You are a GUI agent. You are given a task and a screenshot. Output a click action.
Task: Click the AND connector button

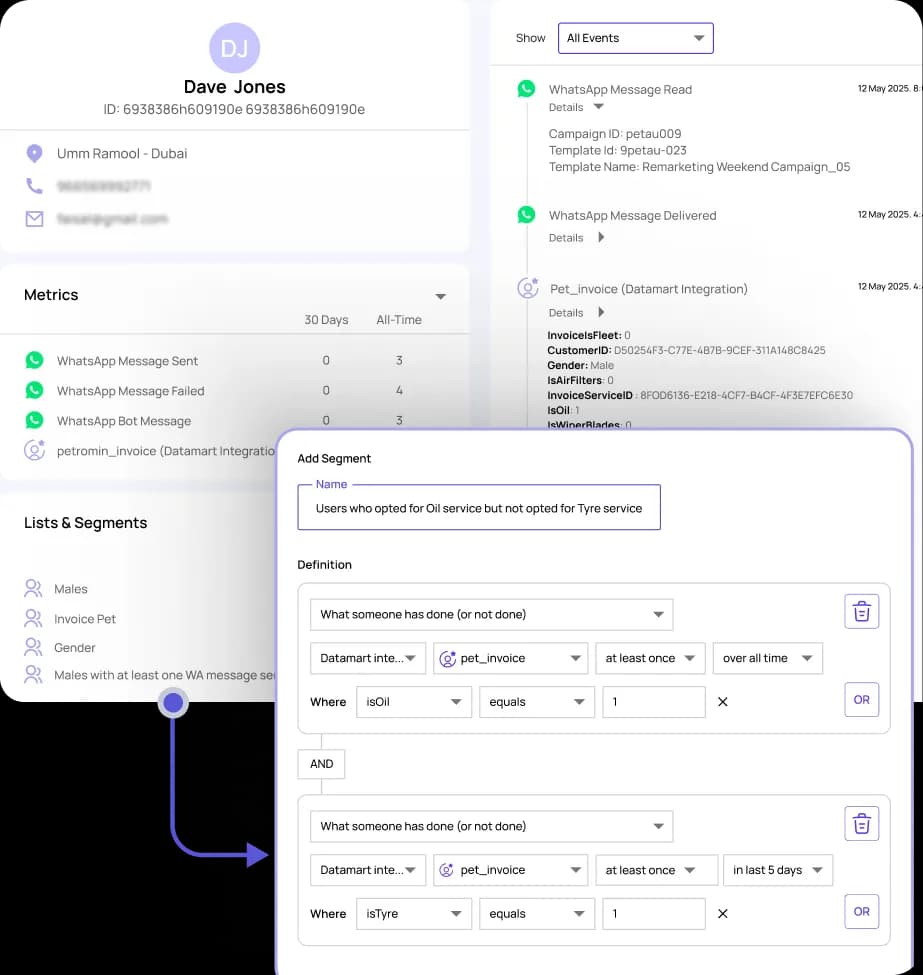coord(321,764)
